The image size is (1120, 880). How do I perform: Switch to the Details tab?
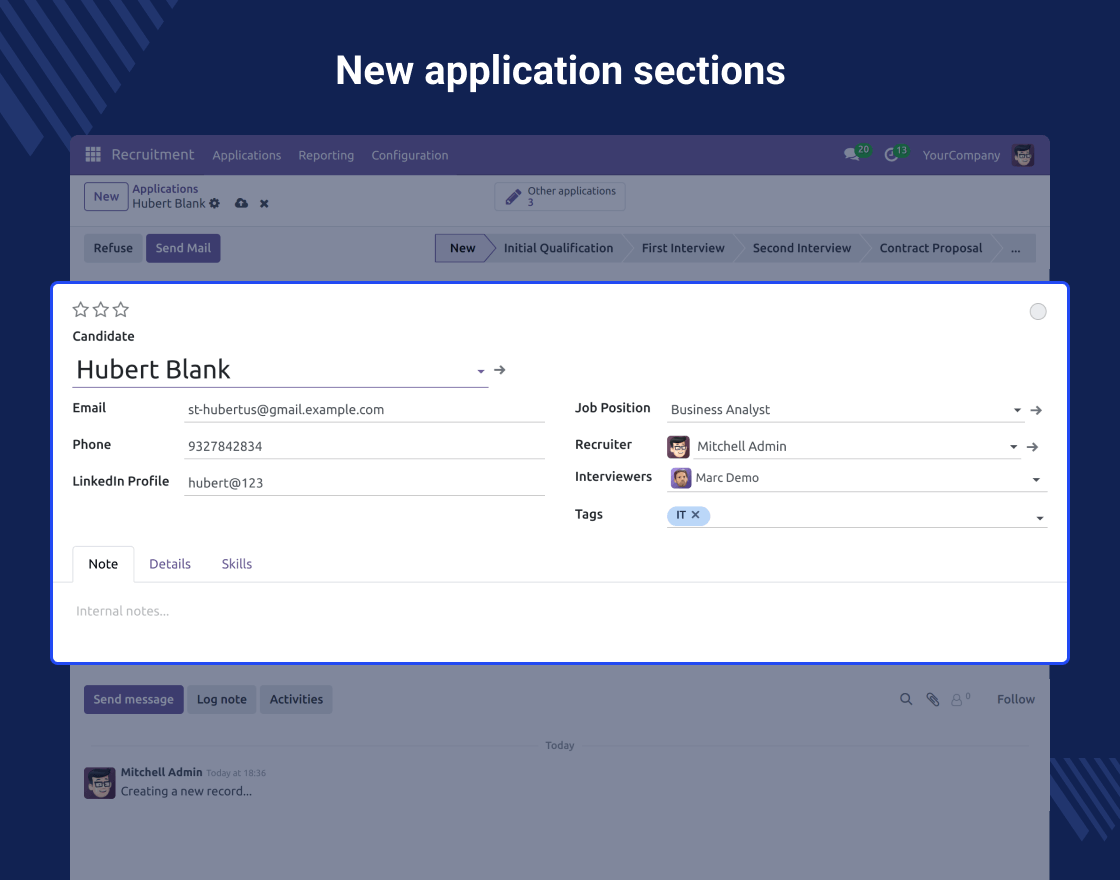(170, 564)
